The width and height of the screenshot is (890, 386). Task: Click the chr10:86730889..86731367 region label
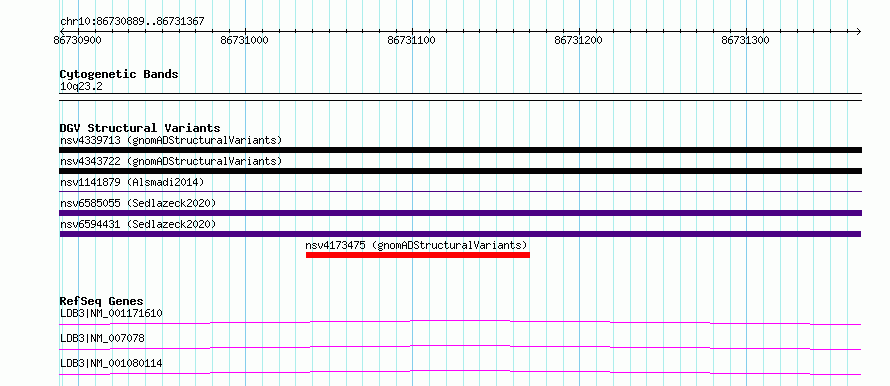tap(132, 22)
